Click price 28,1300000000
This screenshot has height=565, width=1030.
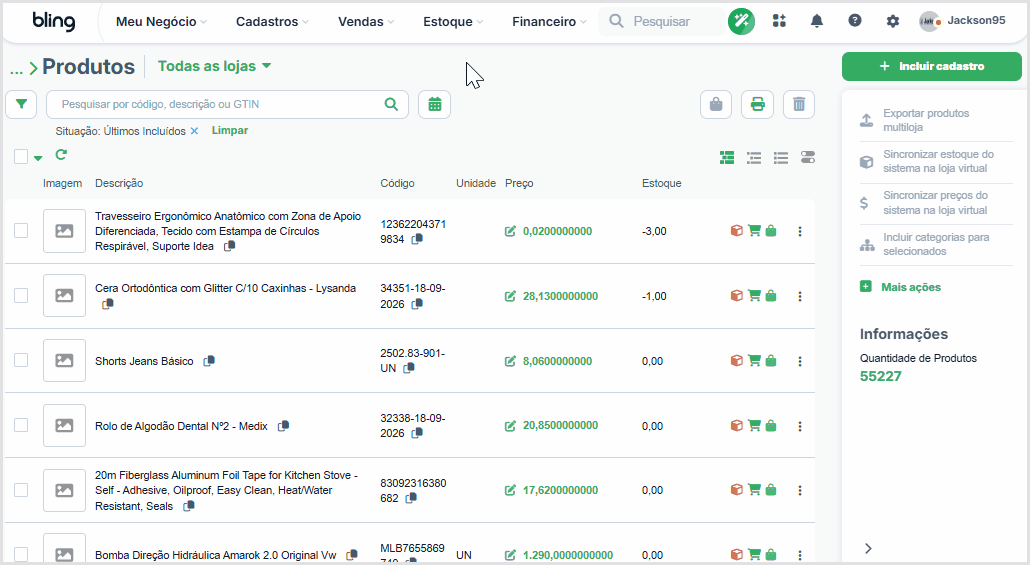pyautogui.click(x=560, y=296)
